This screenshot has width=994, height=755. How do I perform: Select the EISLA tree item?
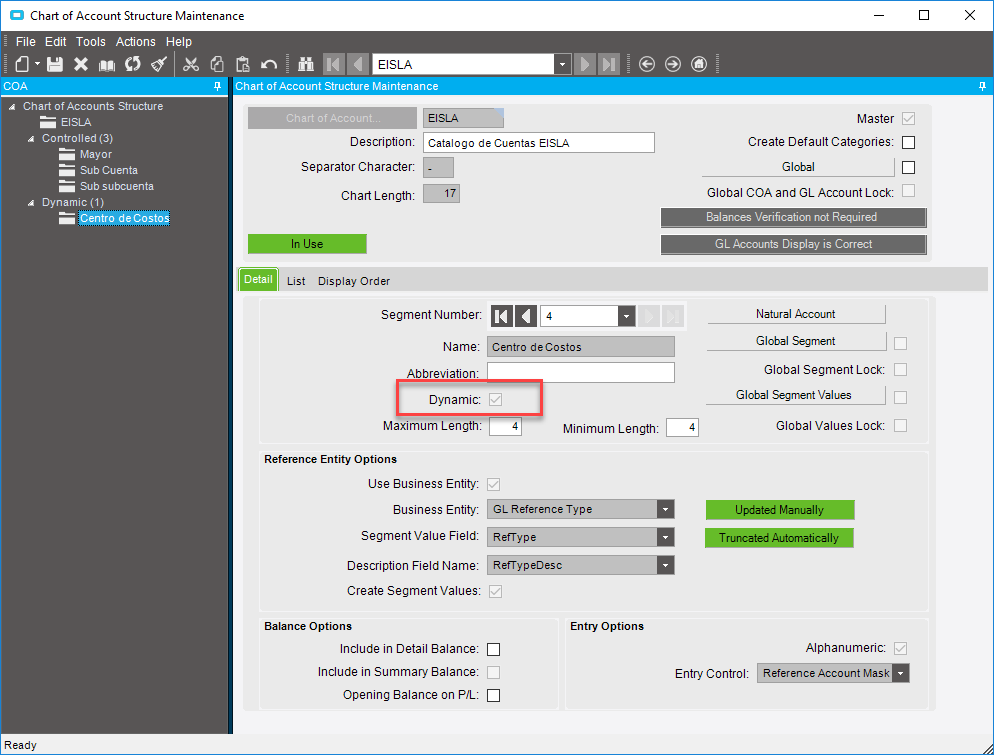click(75, 122)
